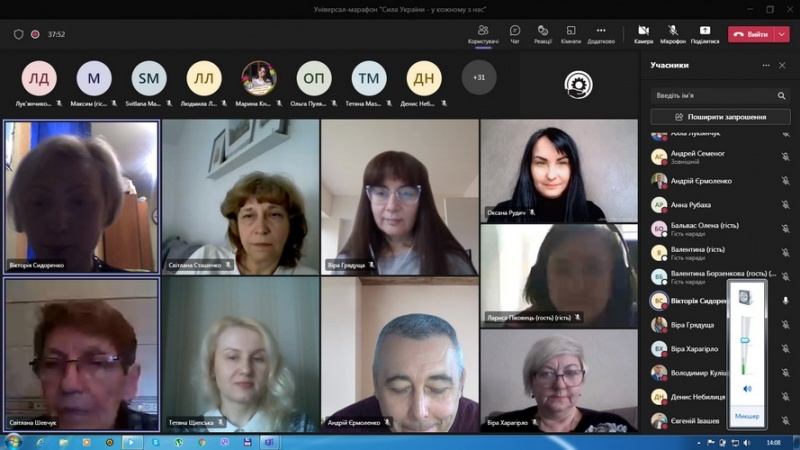Open Додатково (More) options menu
Image resolution: width=800 pixels, height=450 pixels.
click(601, 34)
